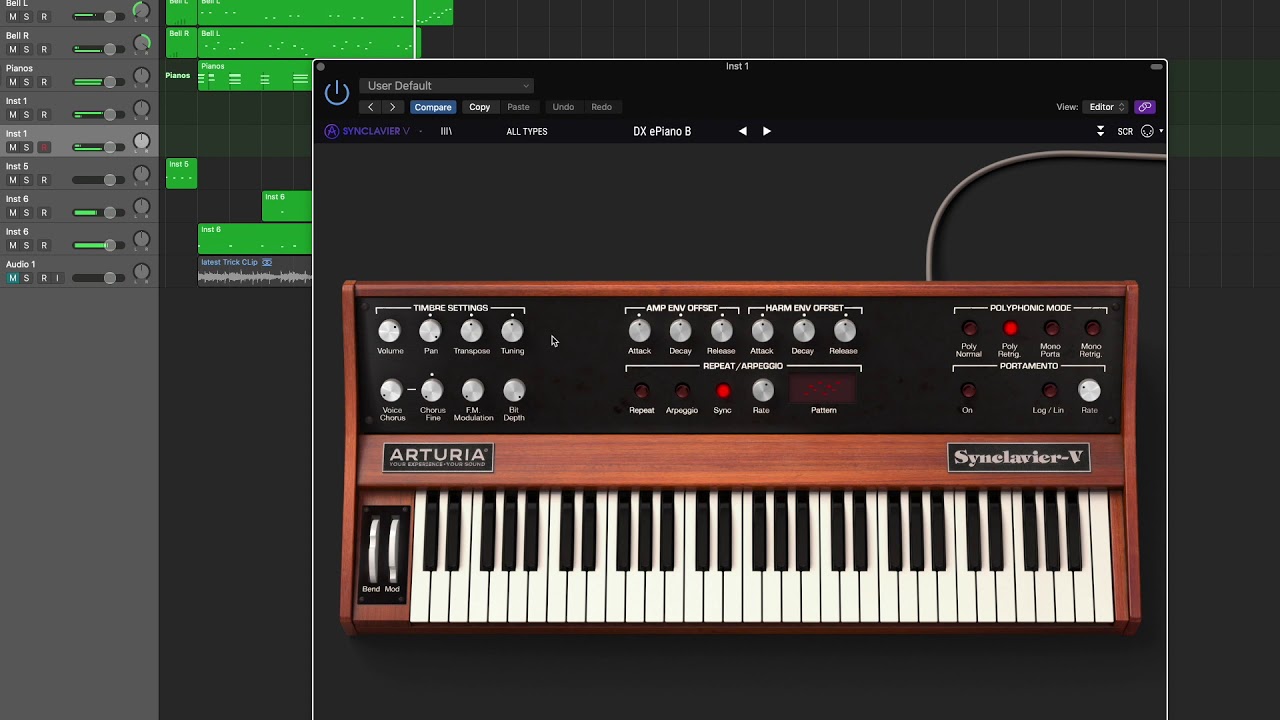Viewport: 1280px width, 720px height.
Task: Click the Pattern display in Repeat/Arpeggio
Action: pyautogui.click(x=823, y=390)
